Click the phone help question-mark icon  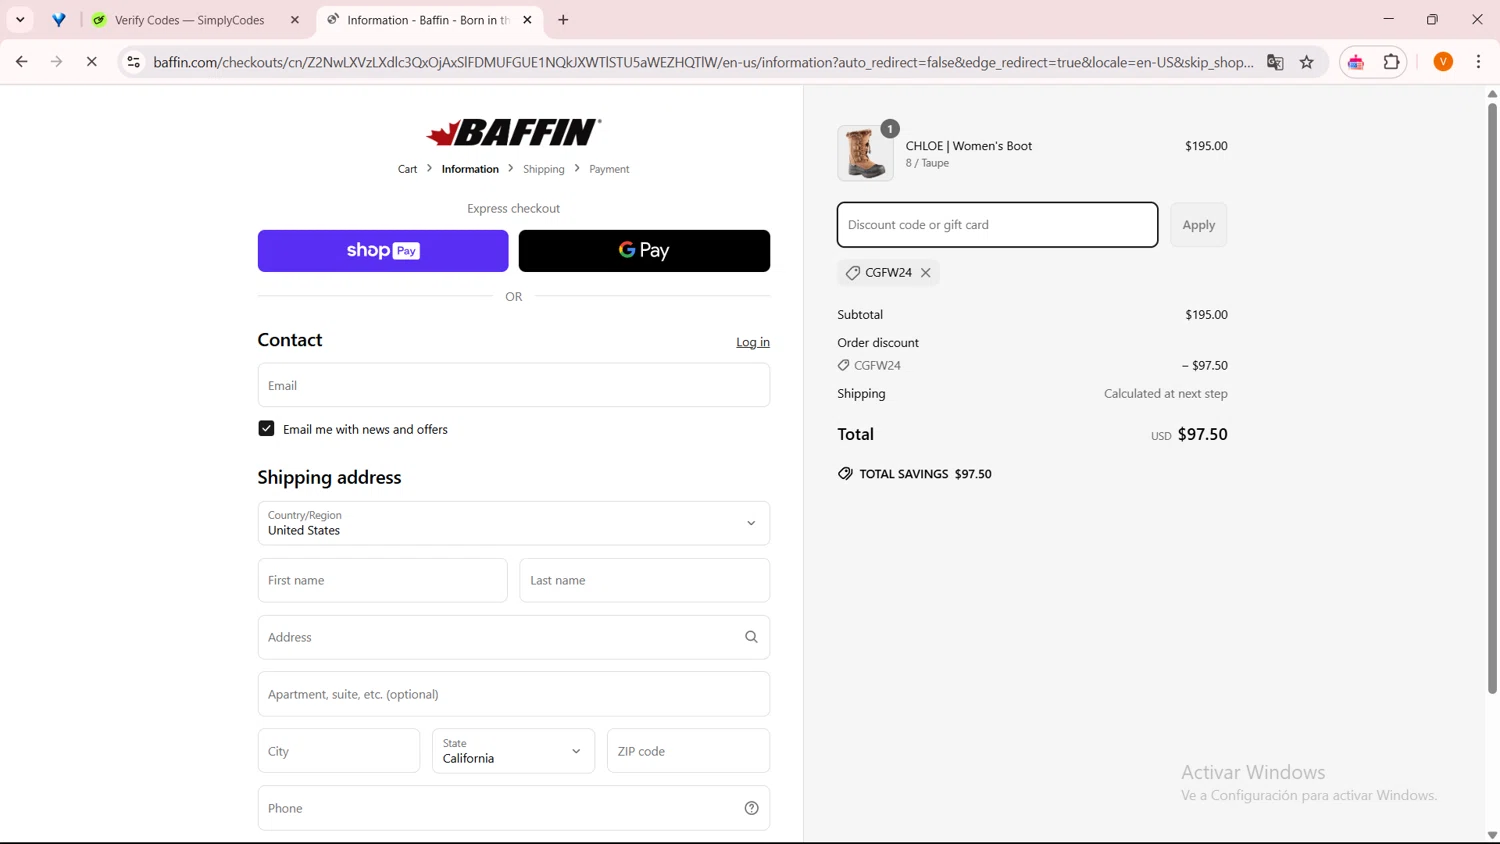(x=751, y=808)
